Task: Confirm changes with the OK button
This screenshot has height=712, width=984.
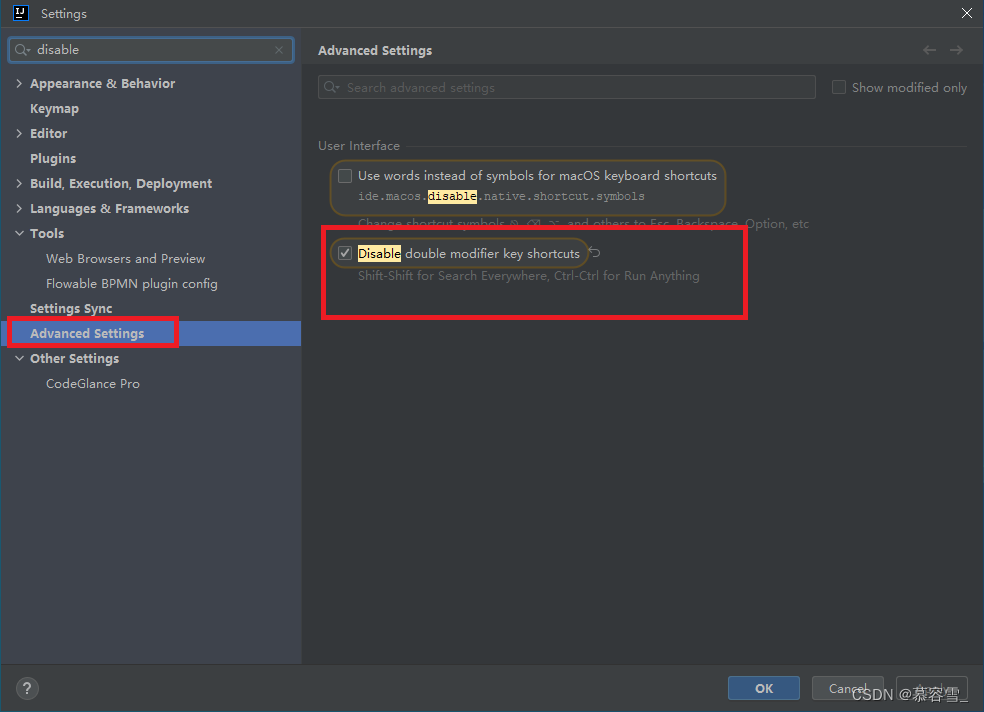Action: tap(764, 688)
